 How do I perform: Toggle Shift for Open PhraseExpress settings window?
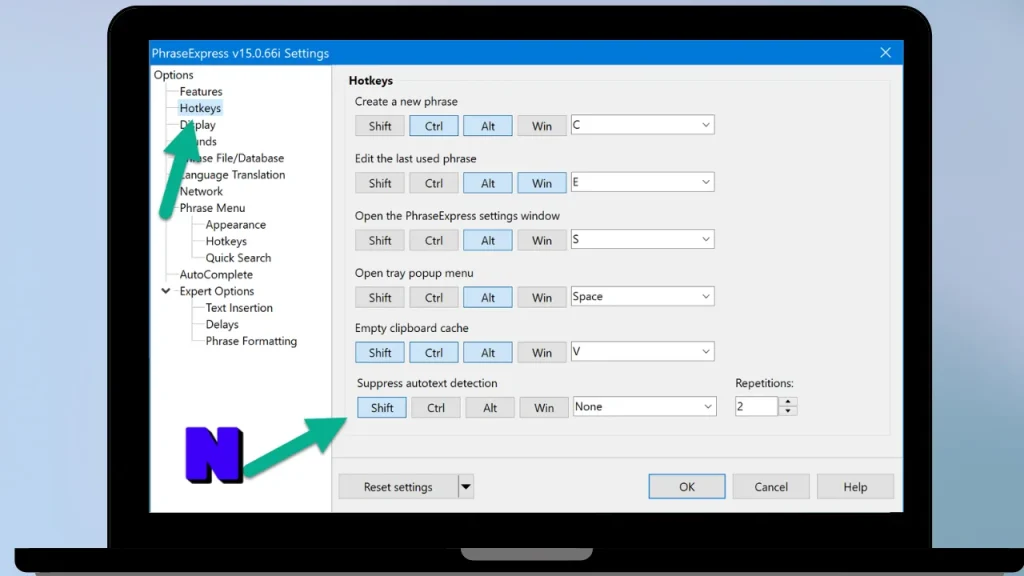(379, 240)
